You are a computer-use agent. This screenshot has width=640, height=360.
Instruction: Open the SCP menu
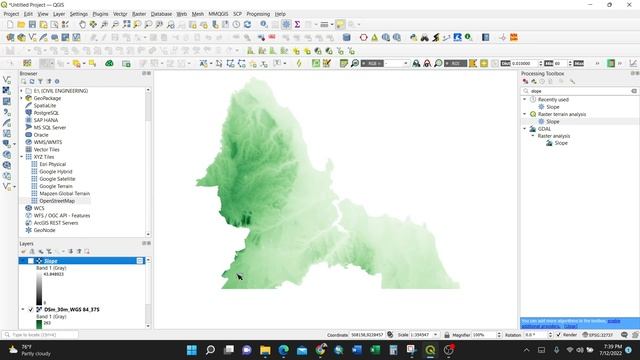(238, 14)
